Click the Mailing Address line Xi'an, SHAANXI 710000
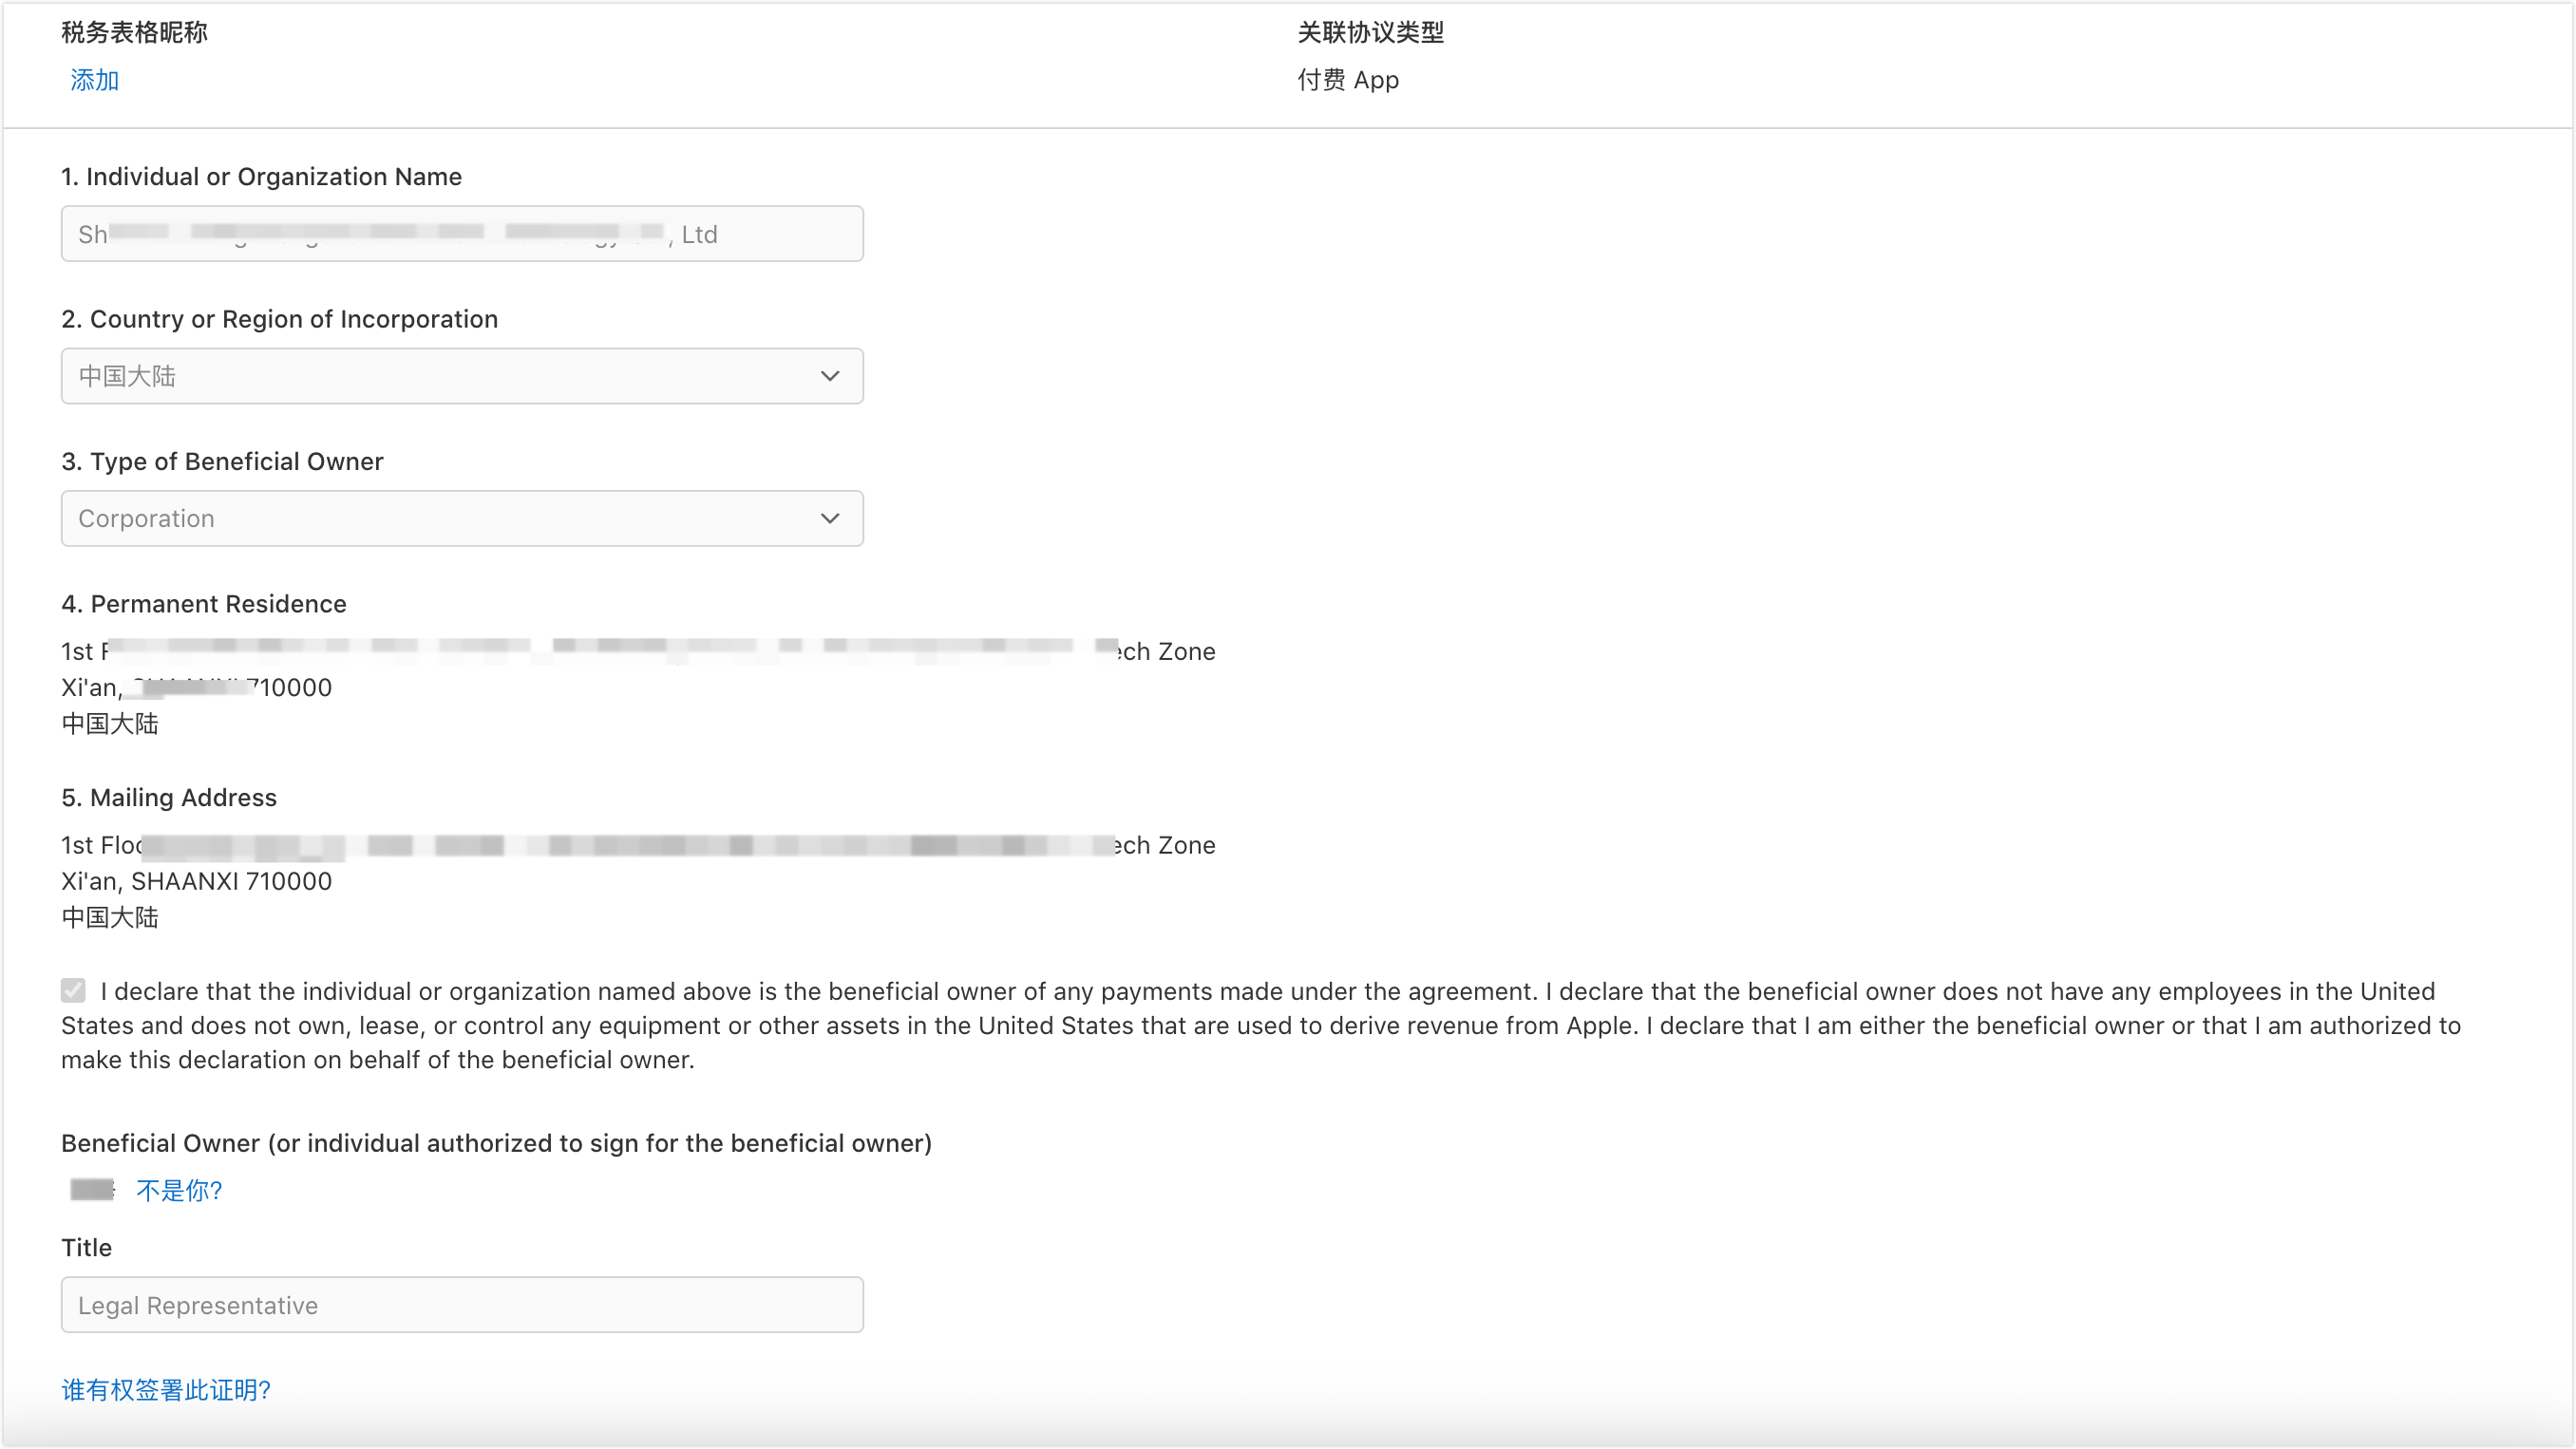Image resolution: width=2576 pixels, height=1449 pixels. click(x=196, y=881)
